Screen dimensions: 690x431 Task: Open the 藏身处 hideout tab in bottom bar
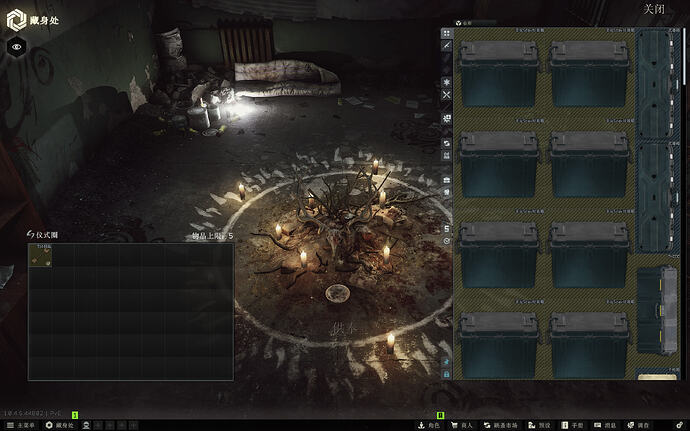[x=59, y=425]
